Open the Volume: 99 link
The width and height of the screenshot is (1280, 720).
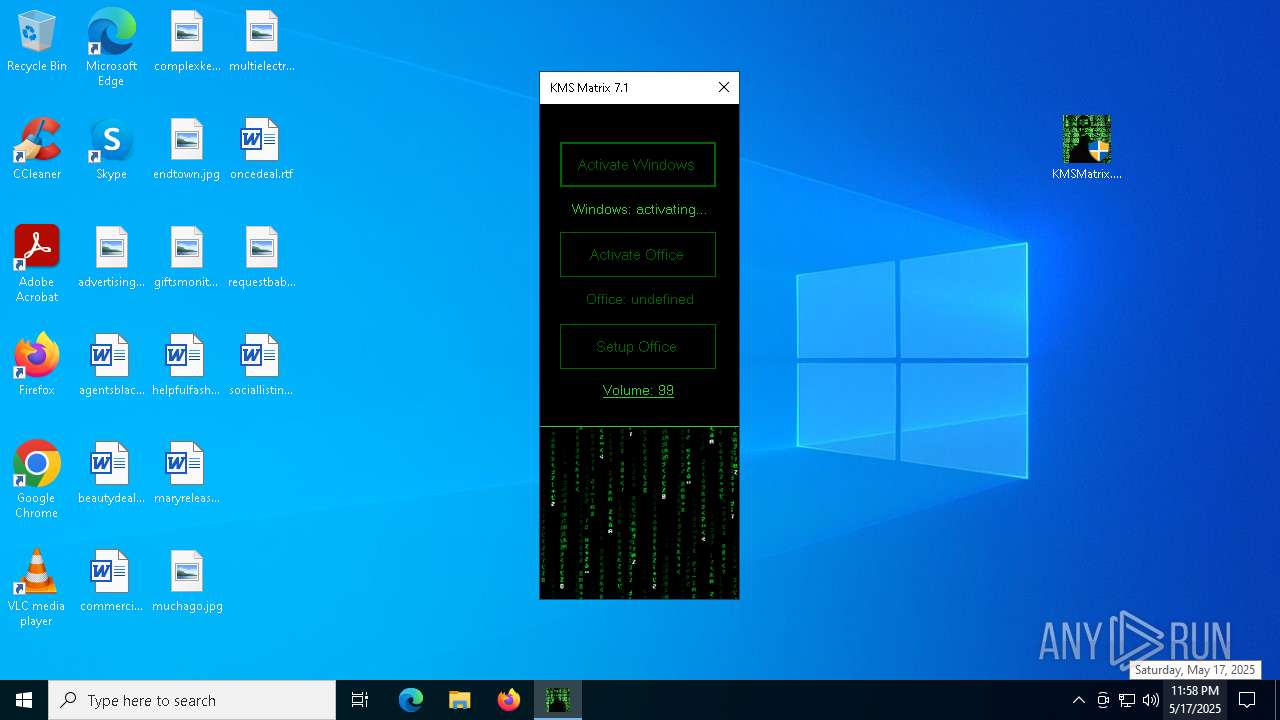[x=638, y=390]
